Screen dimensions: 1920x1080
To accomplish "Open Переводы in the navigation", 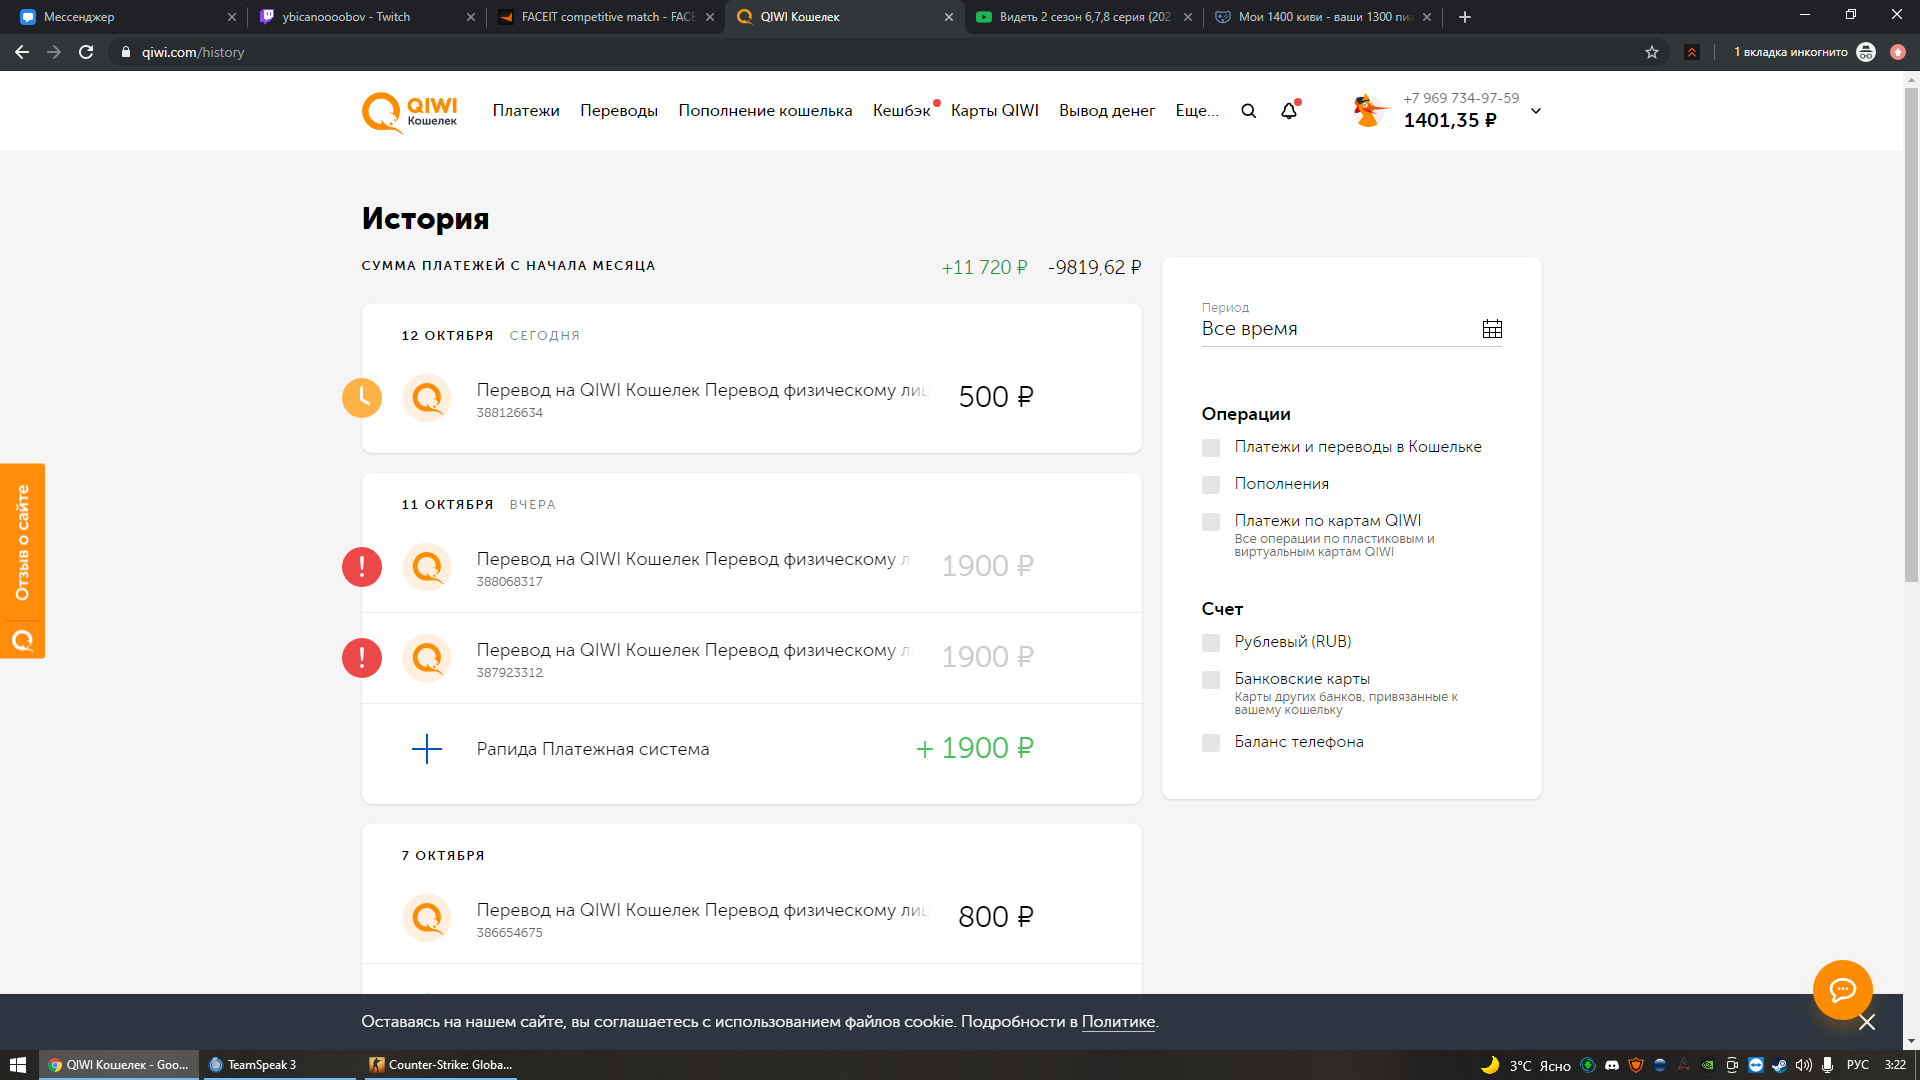I will [x=619, y=111].
